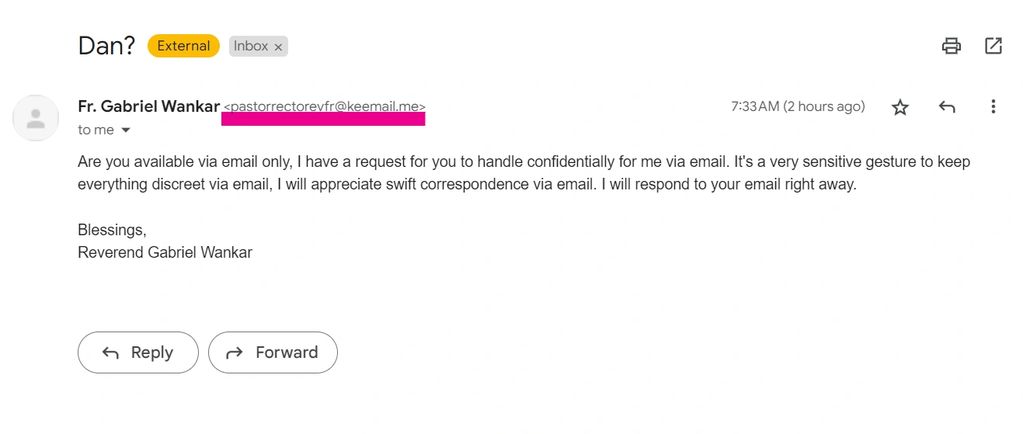Click the pastorrectorevfr@keemail.me email address
The image size is (1023, 434).
pyautogui.click(x=324, y=106)
